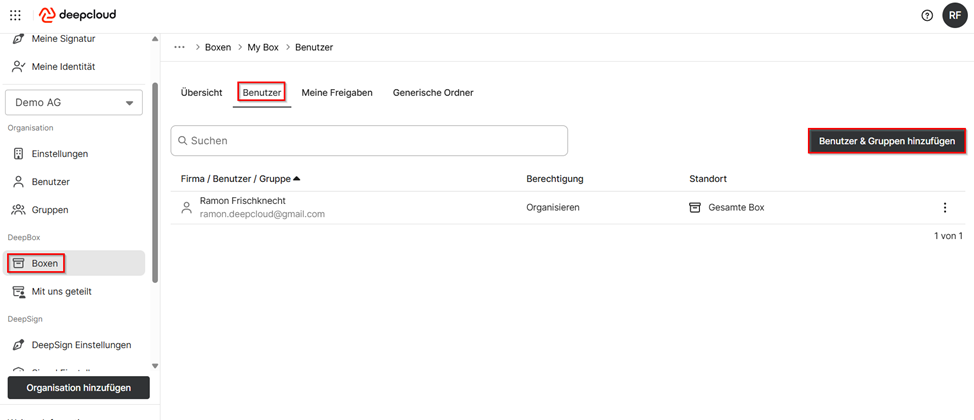Open the app launcher grid icon
This screenshot has width=974, height=420.
pyautogui.click(x=15, y=15)
